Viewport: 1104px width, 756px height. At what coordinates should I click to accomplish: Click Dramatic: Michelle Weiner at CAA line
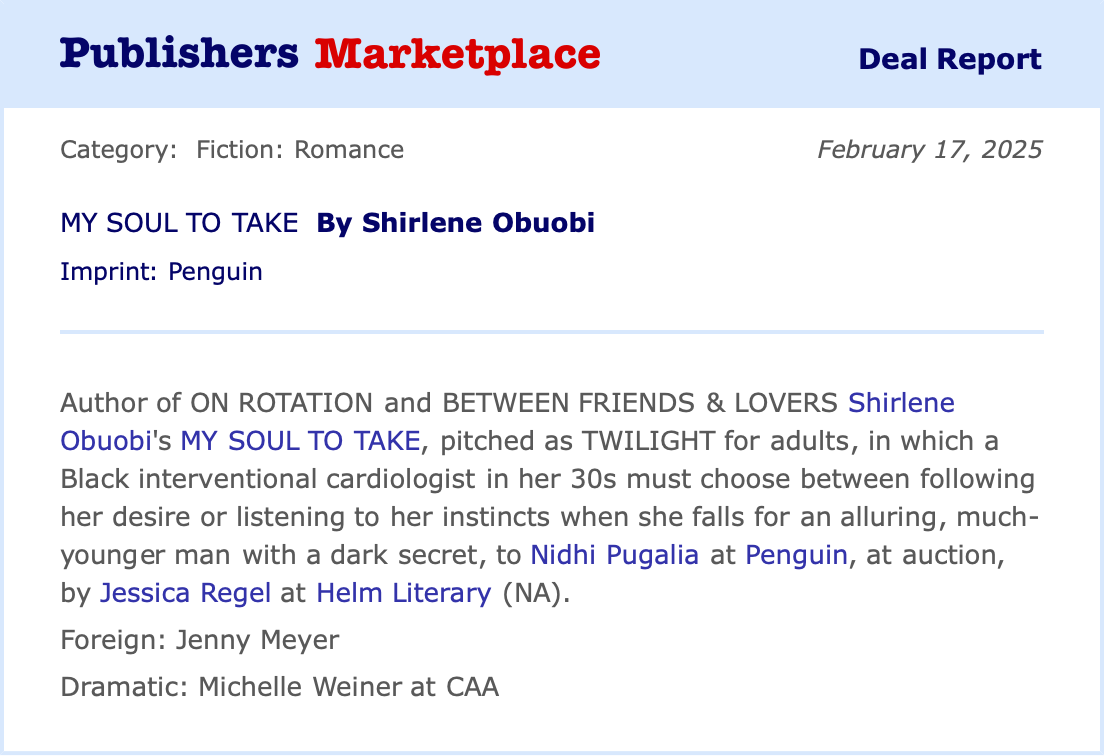(x=279, y=687)
